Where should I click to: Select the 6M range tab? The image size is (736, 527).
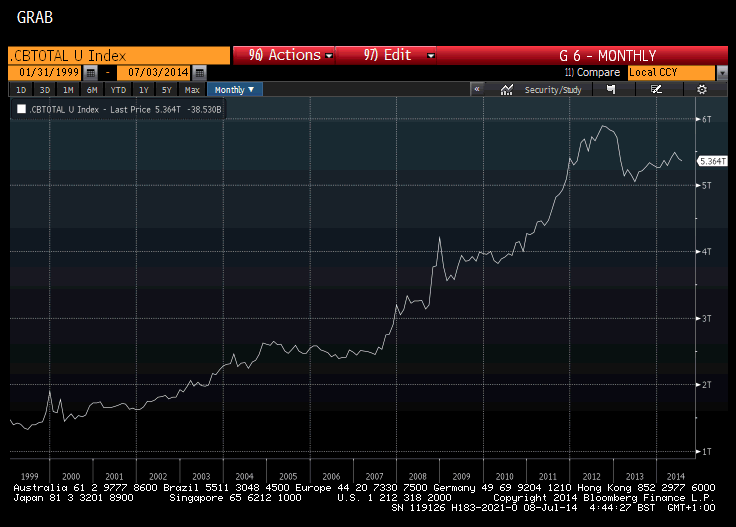point(92,90)
